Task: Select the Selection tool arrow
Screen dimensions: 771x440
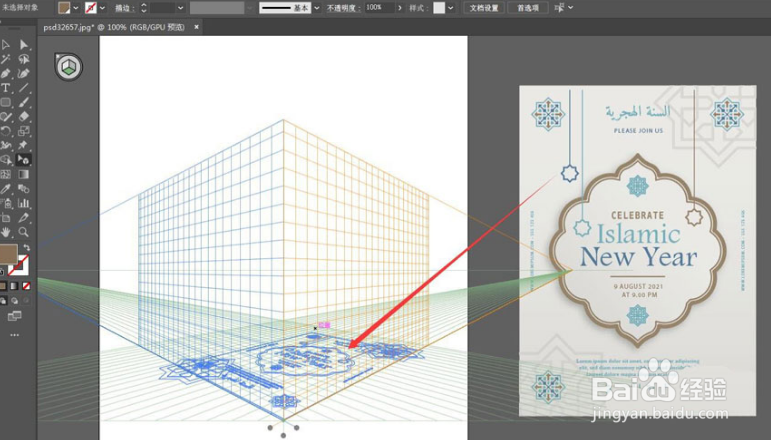Action: pos(6,45)
